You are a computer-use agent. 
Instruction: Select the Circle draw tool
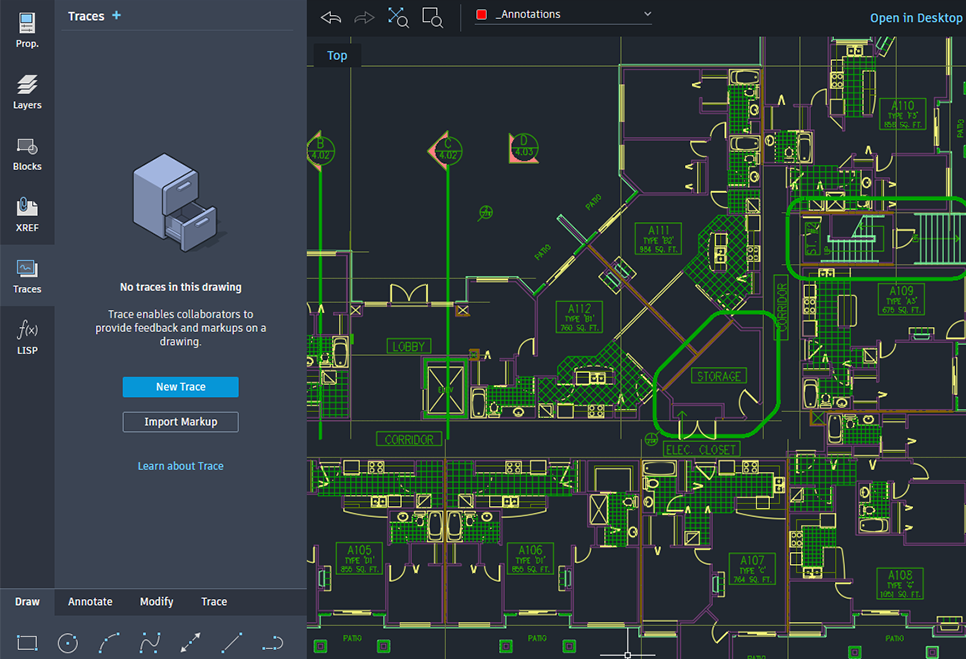click(x=68, y=643)
